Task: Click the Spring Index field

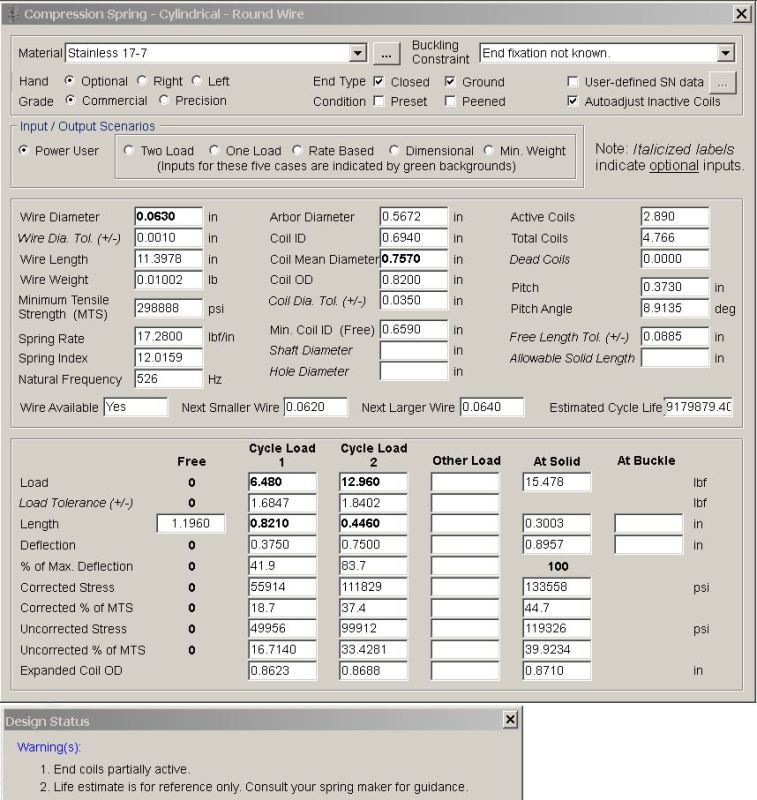Action: (x=168, y=357)
